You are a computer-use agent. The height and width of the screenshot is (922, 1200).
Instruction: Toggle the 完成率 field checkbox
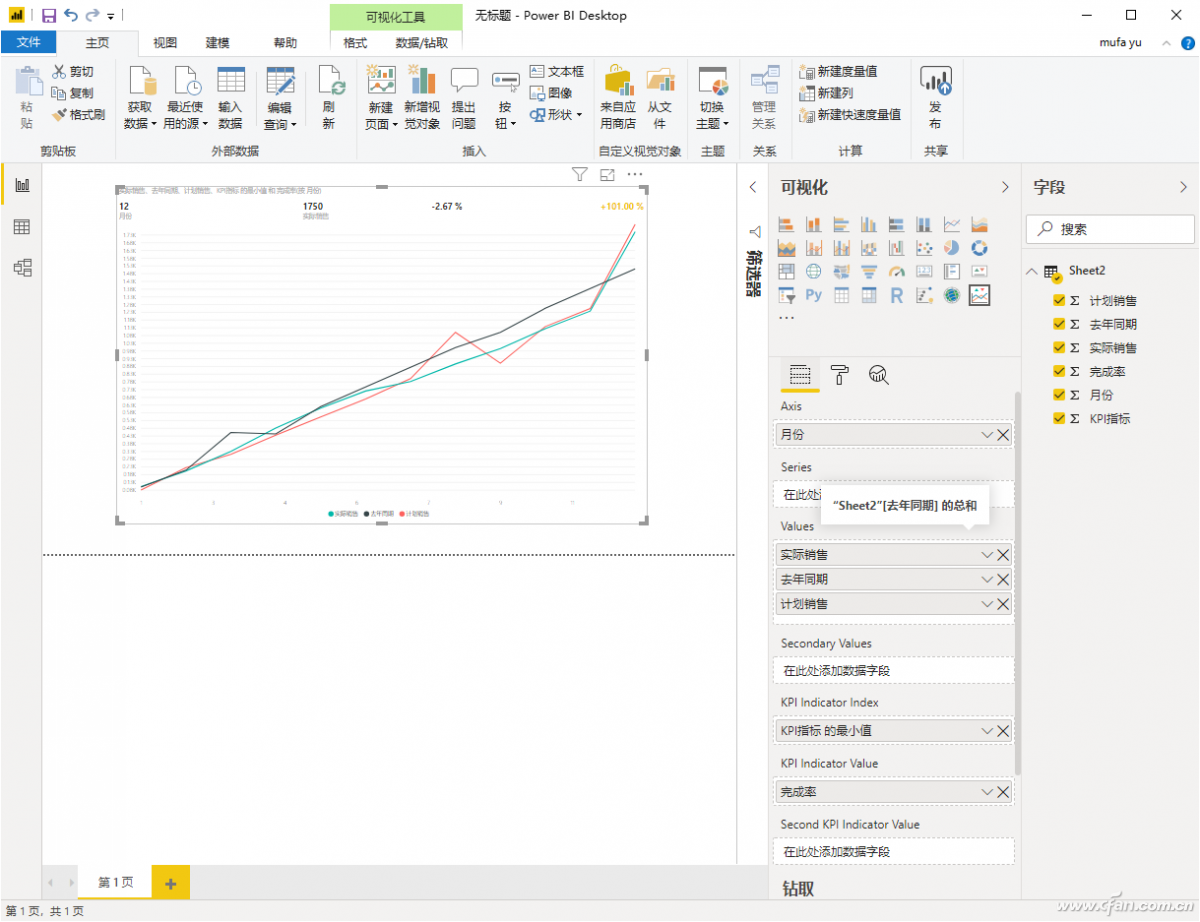1059,371
